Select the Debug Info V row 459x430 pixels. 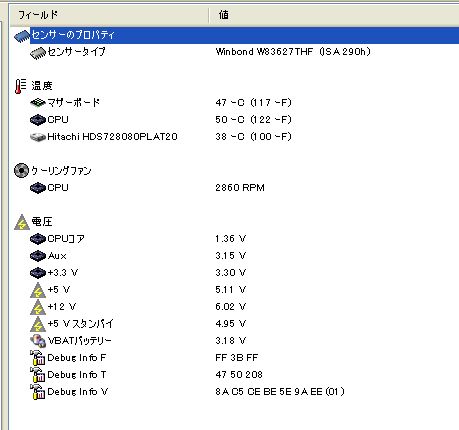click(234, 392)
